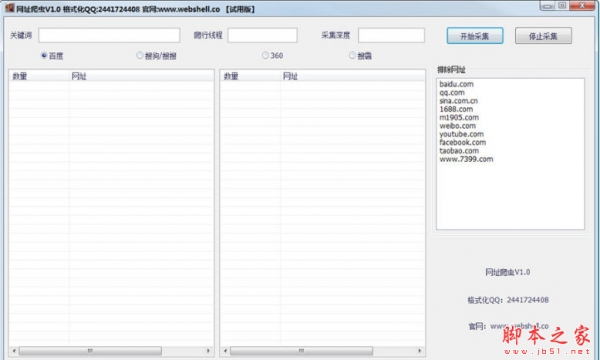This screenshot has width=600, height=360.
Task: Focus the 爬行线程 thread count field
Action: [262, 35]
